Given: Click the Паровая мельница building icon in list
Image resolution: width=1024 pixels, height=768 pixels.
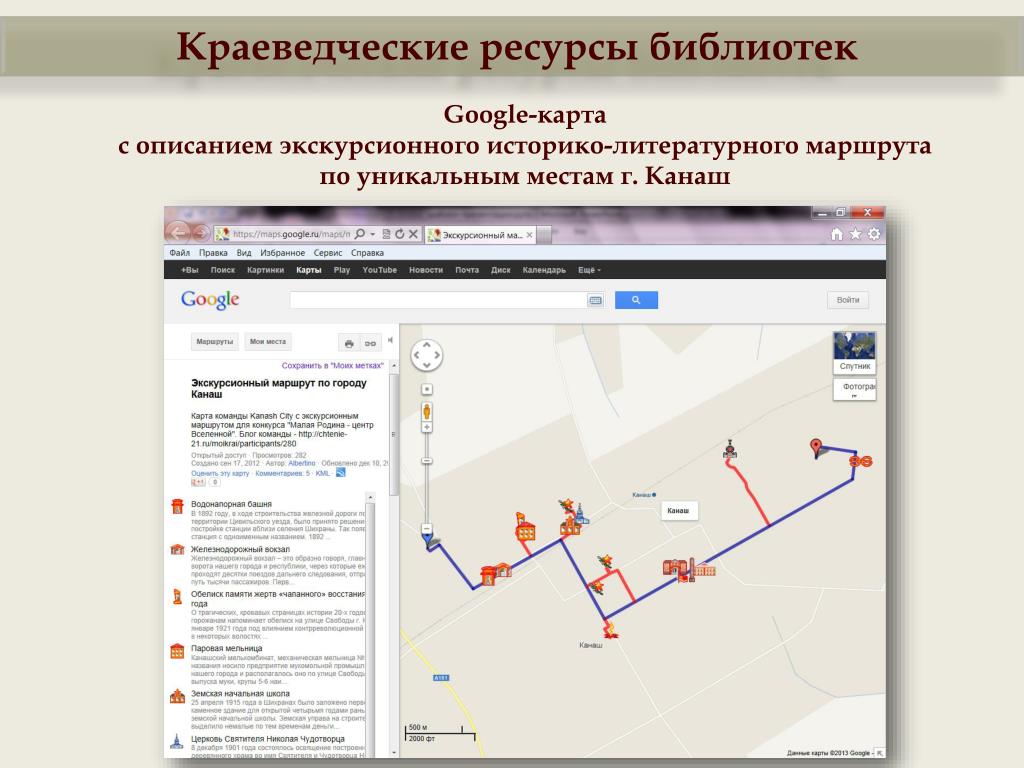Looking at the screenshot, I should pyautogui.click(x=177, y=651).
